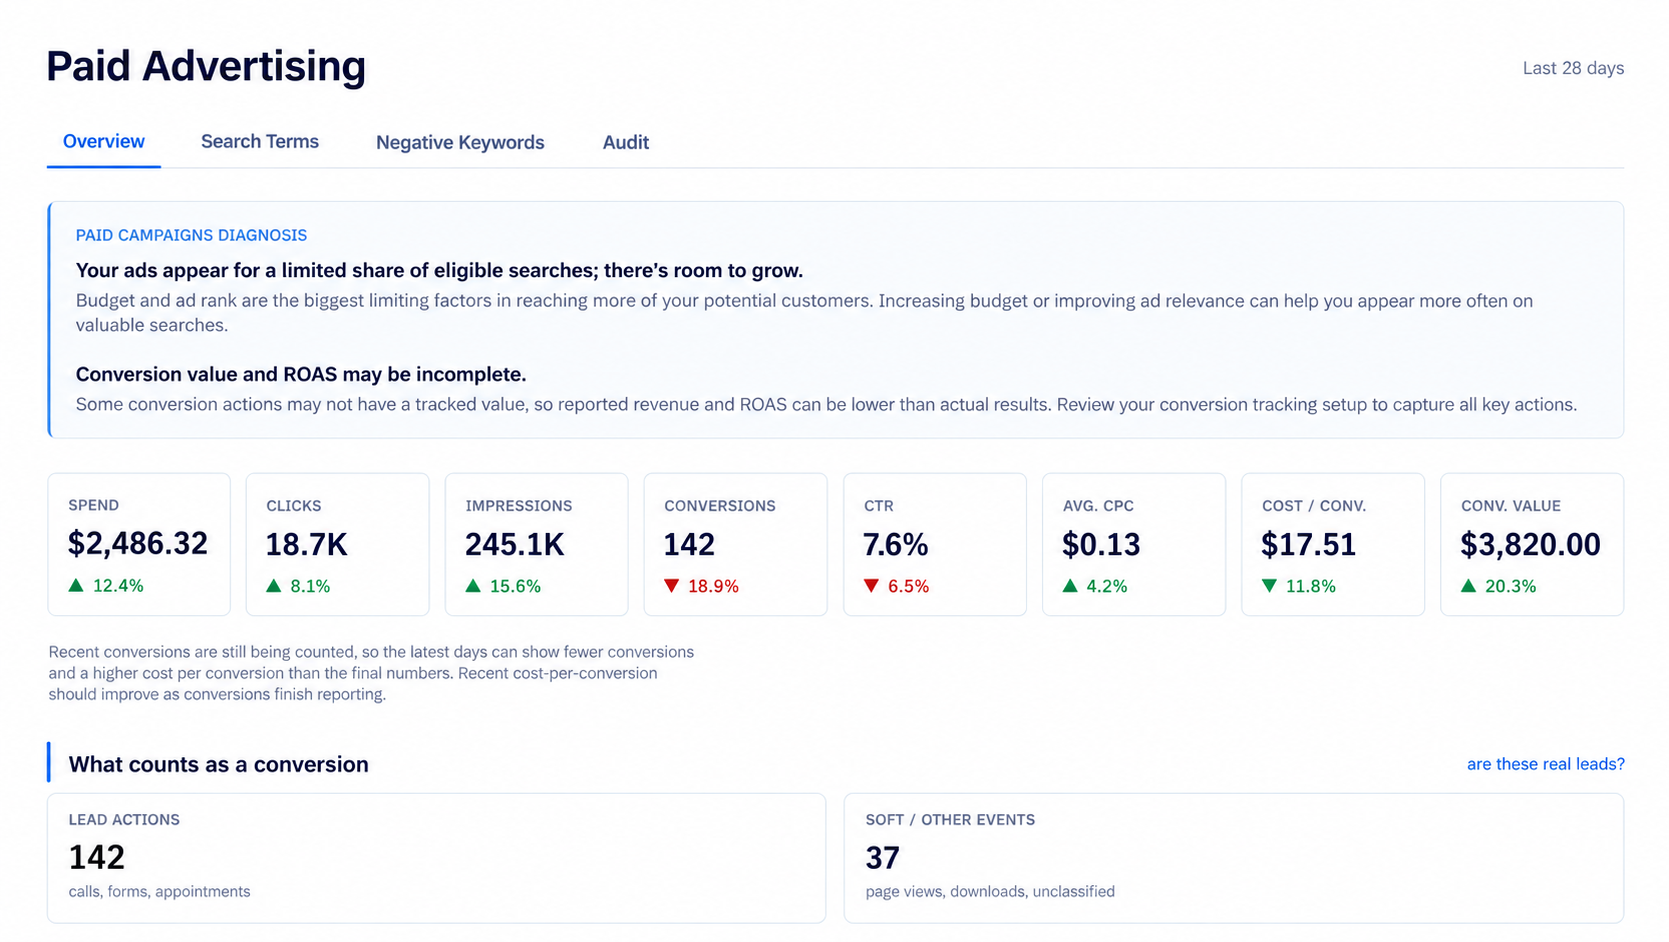Click the 'Conversion value and ROAS may be incomplete' headline
The image size is (1669, 942).
click(x=301, y=374)
